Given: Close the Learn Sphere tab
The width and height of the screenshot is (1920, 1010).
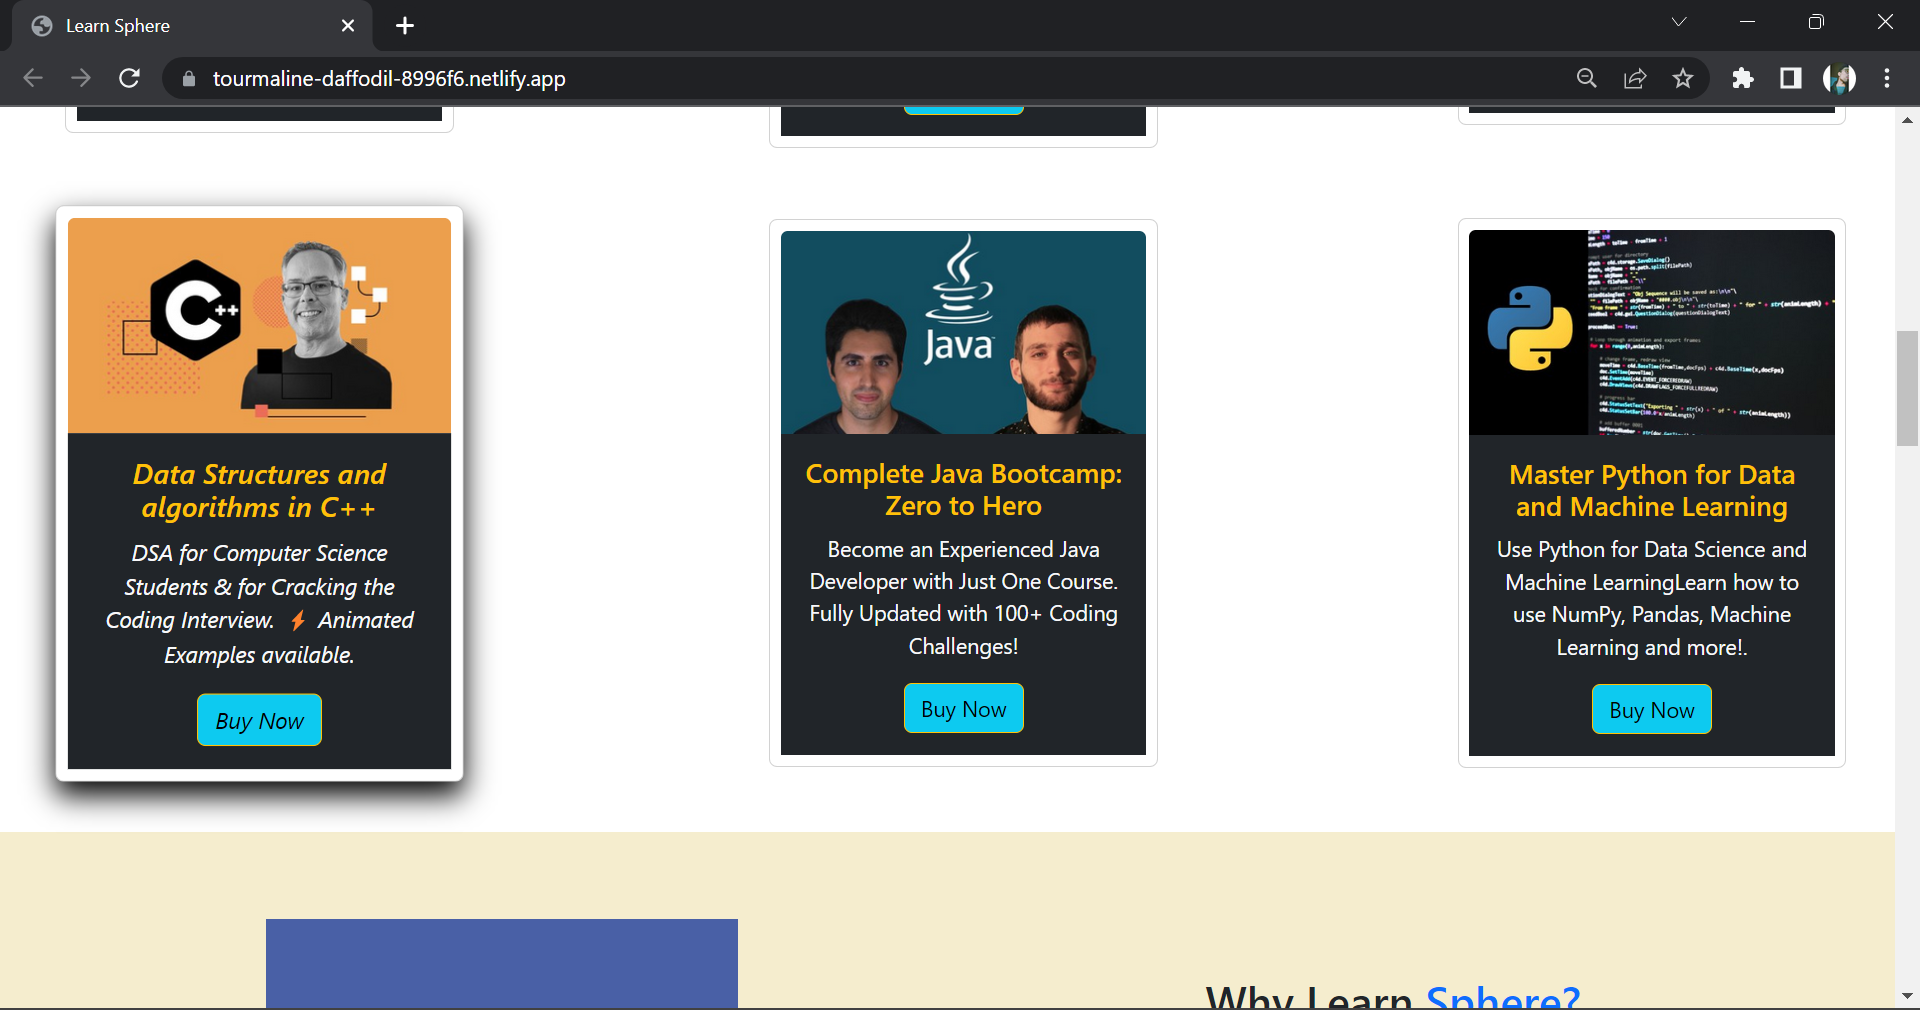Looking at the screenshot, I should (347, 26).
